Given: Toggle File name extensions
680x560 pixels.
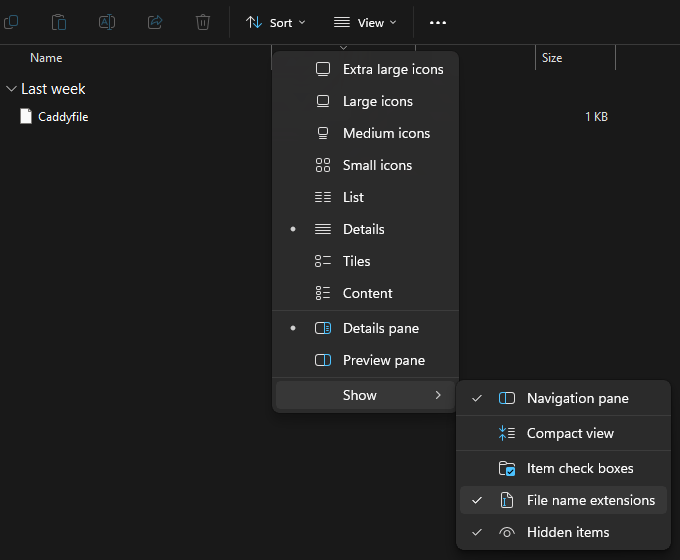Looking at the screenshot, I should [x=563, y=500].
